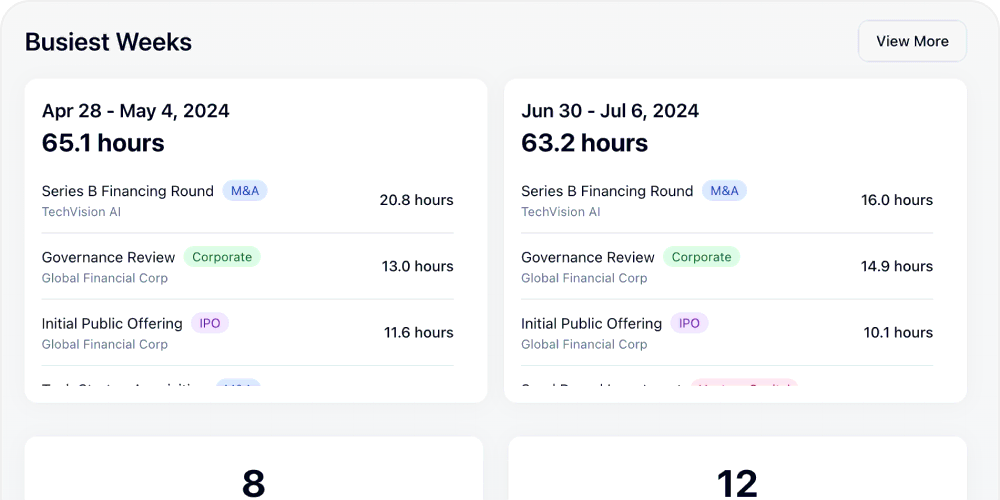The width and height of the screenshot is (1000, 500).
Task: Click M&A tag in Apr 28 week card
Action: 245,191
